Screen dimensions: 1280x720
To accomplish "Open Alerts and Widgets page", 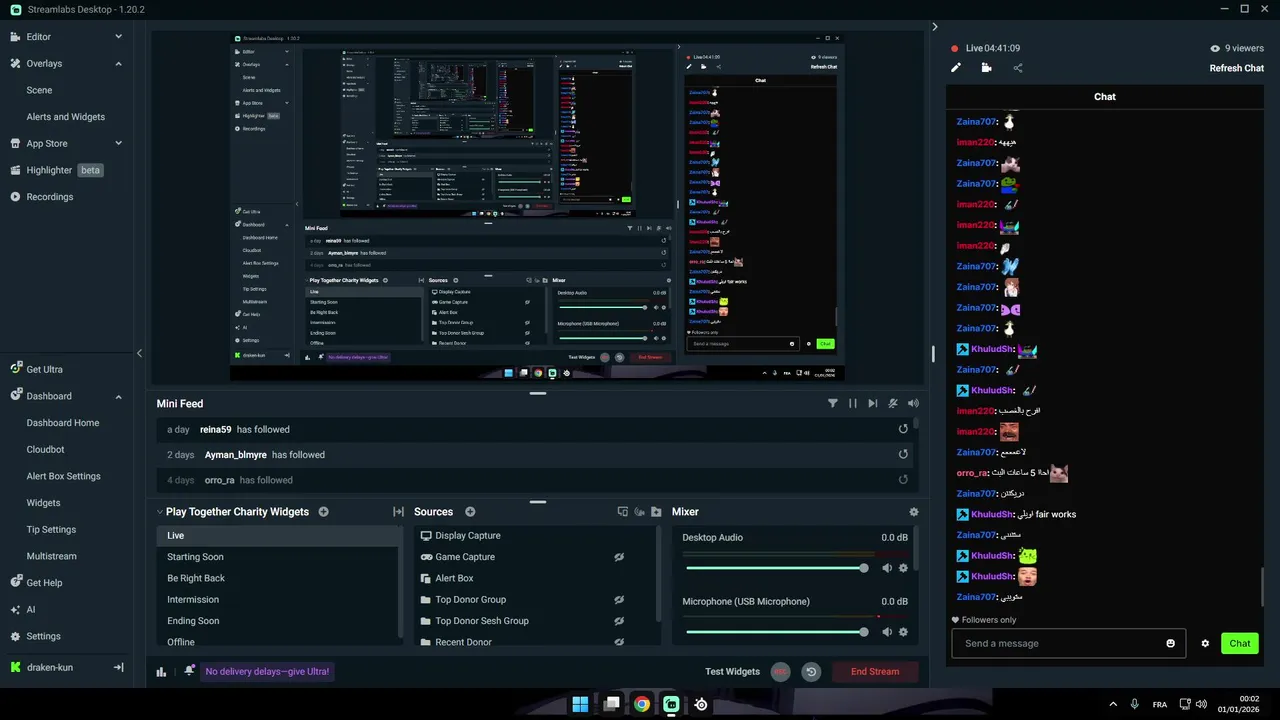I will click(x=65, y=117).
